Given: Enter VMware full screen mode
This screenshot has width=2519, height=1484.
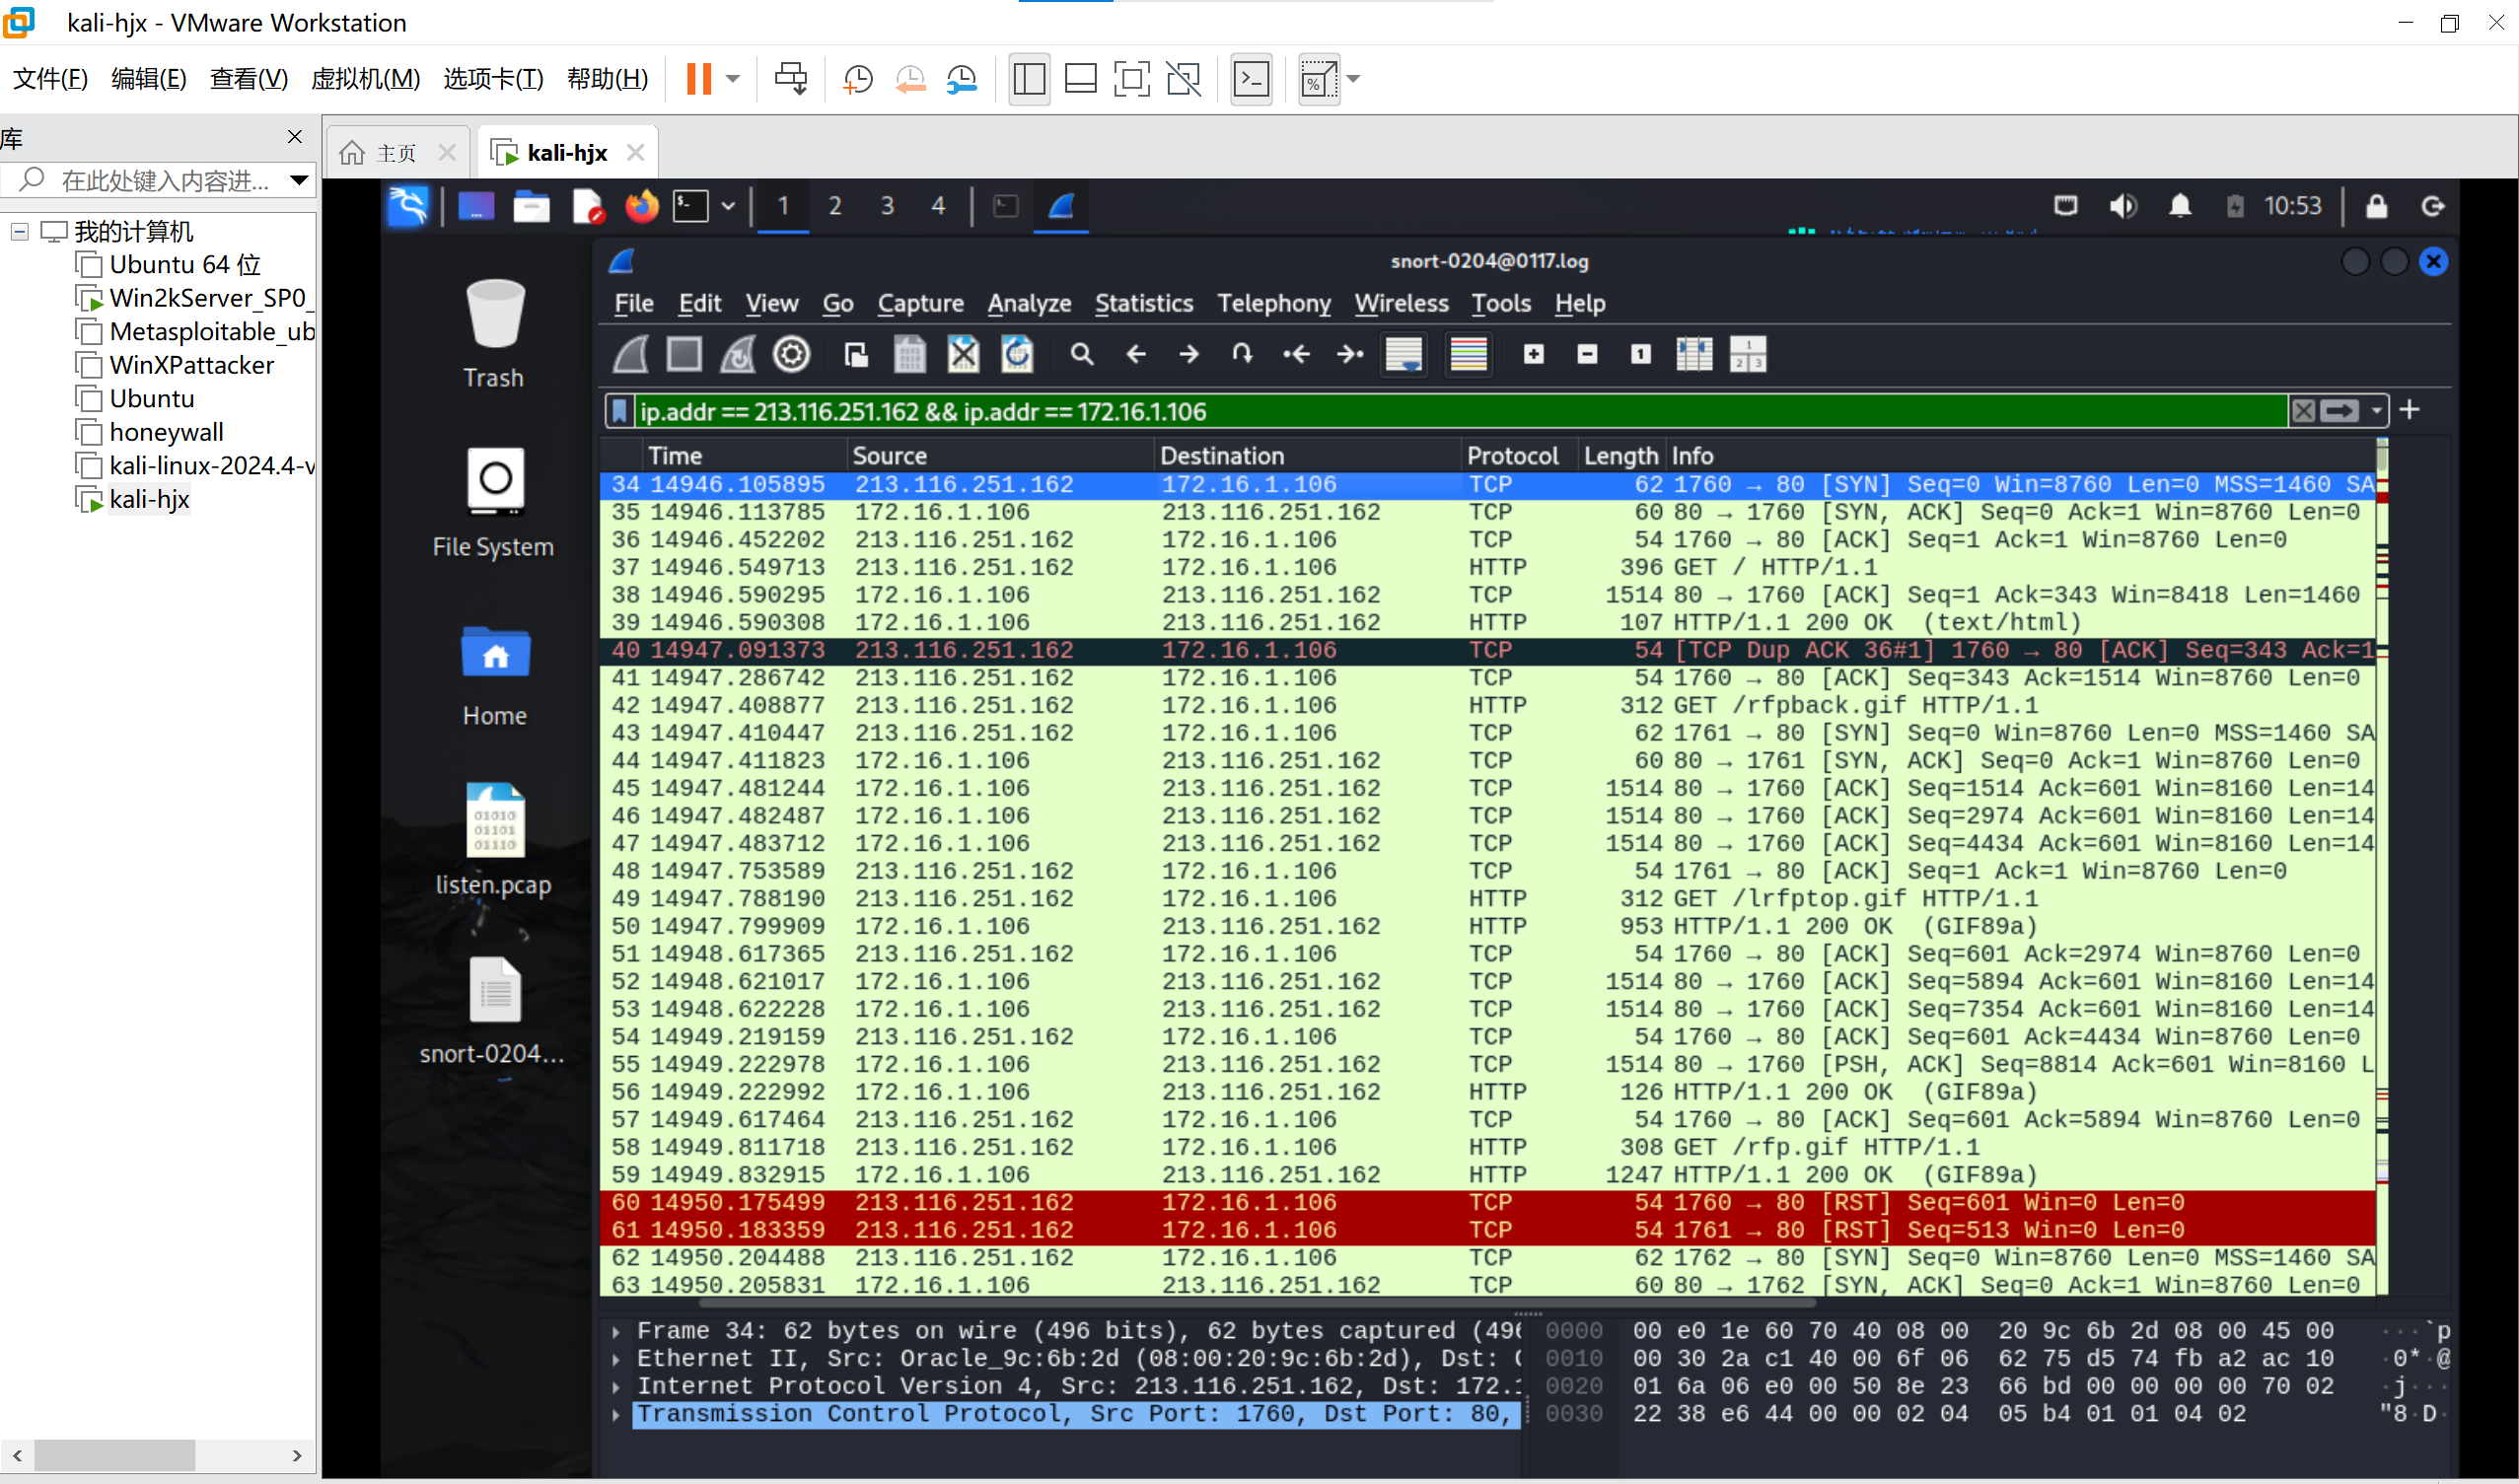Looking at the screenshot, I should click(x=1132, y=78).
